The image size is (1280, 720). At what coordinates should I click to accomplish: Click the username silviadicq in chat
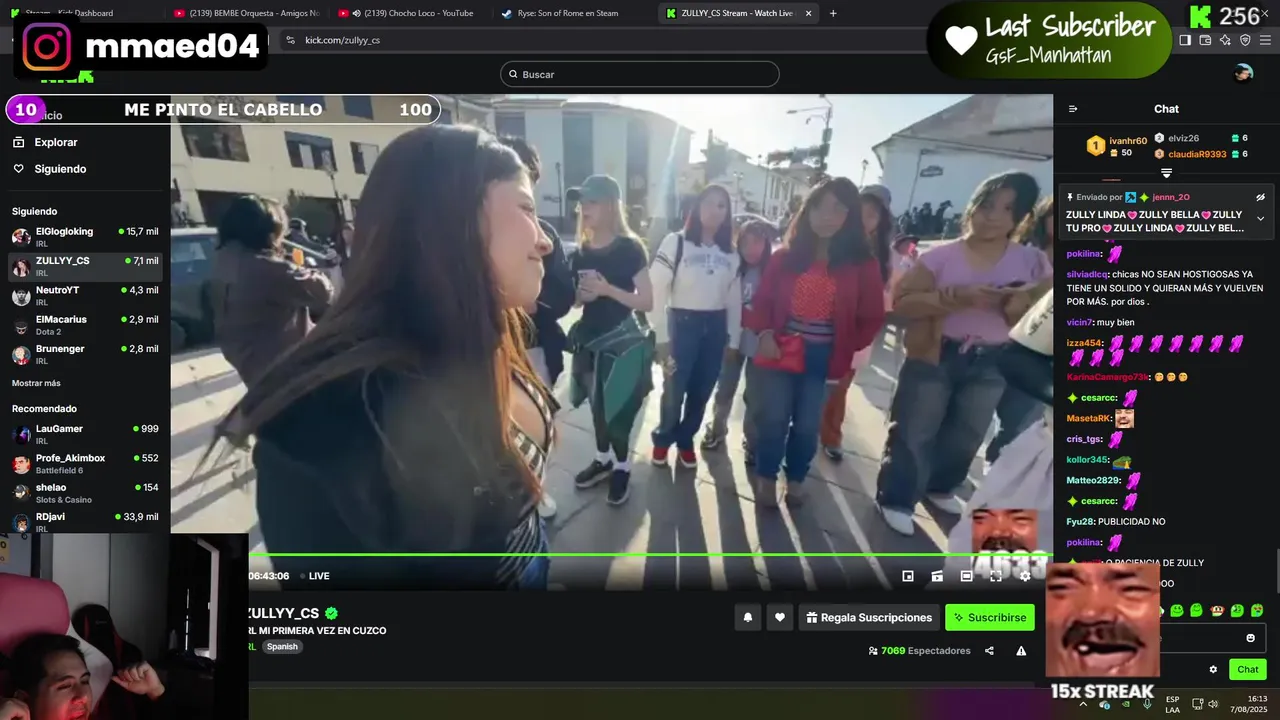point(1087,274)
